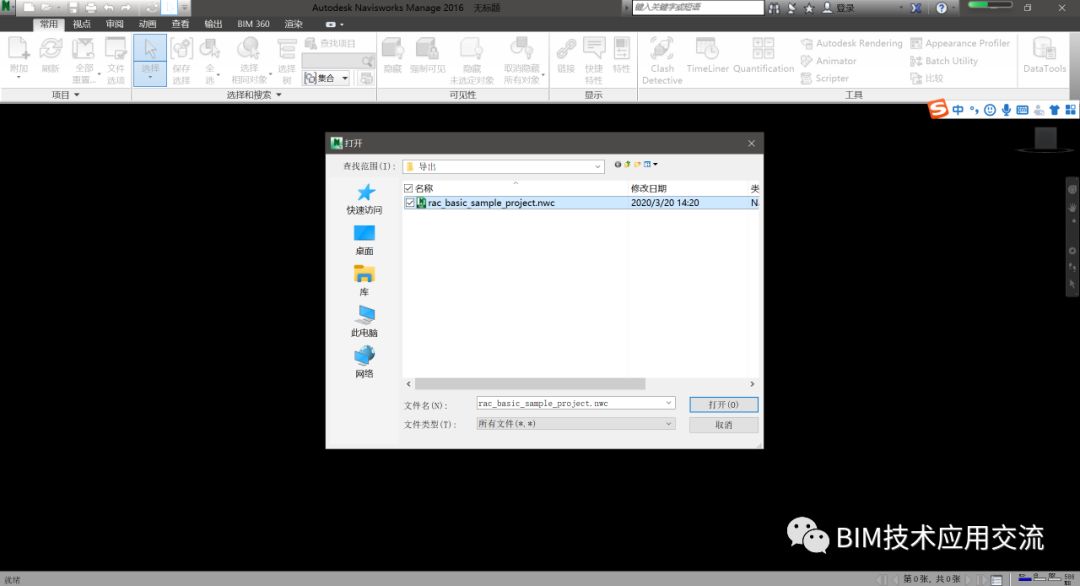Toggle checkbox for rac_basic_sample_project.nwc

click(x=410, y=202)
